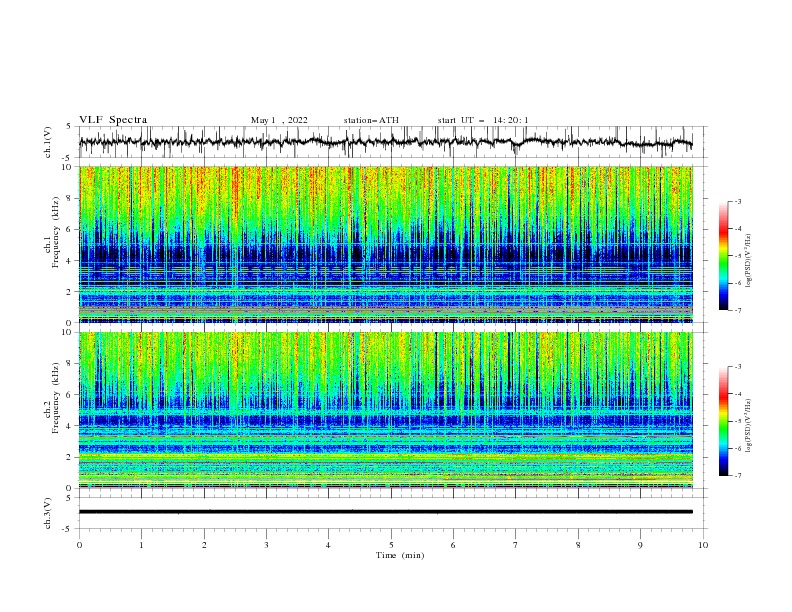Image resolution: width=792 pixels, height=612 pixels.
Task: Click time axis tick label "5"
Action: tap(391, 545)
